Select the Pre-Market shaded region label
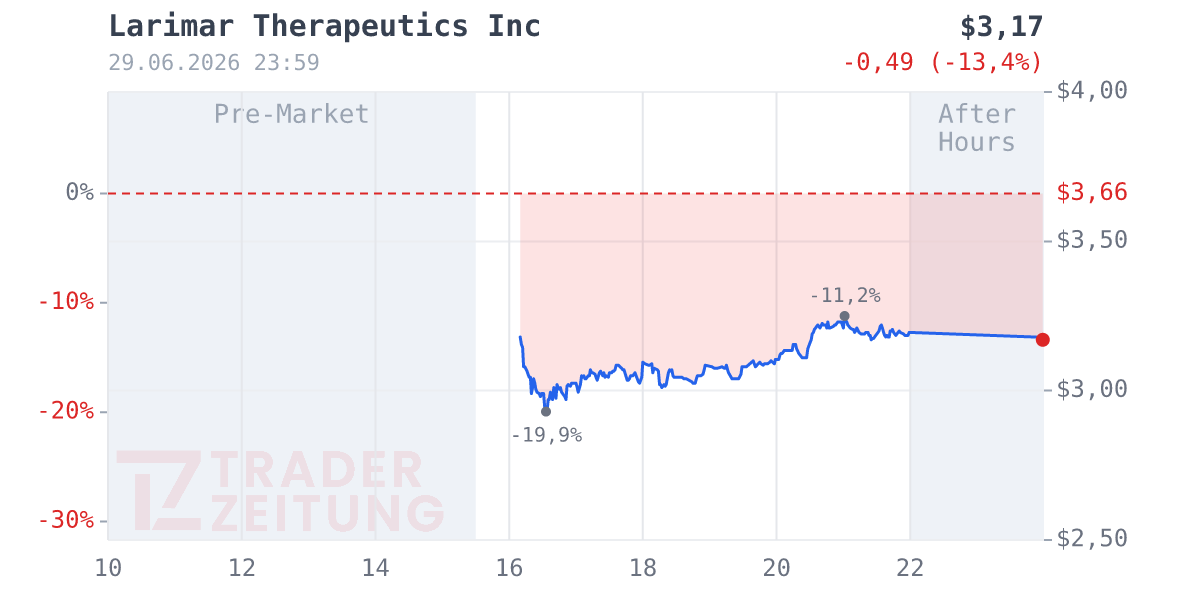The image size is (1200, 600). [x=292, y=114]
